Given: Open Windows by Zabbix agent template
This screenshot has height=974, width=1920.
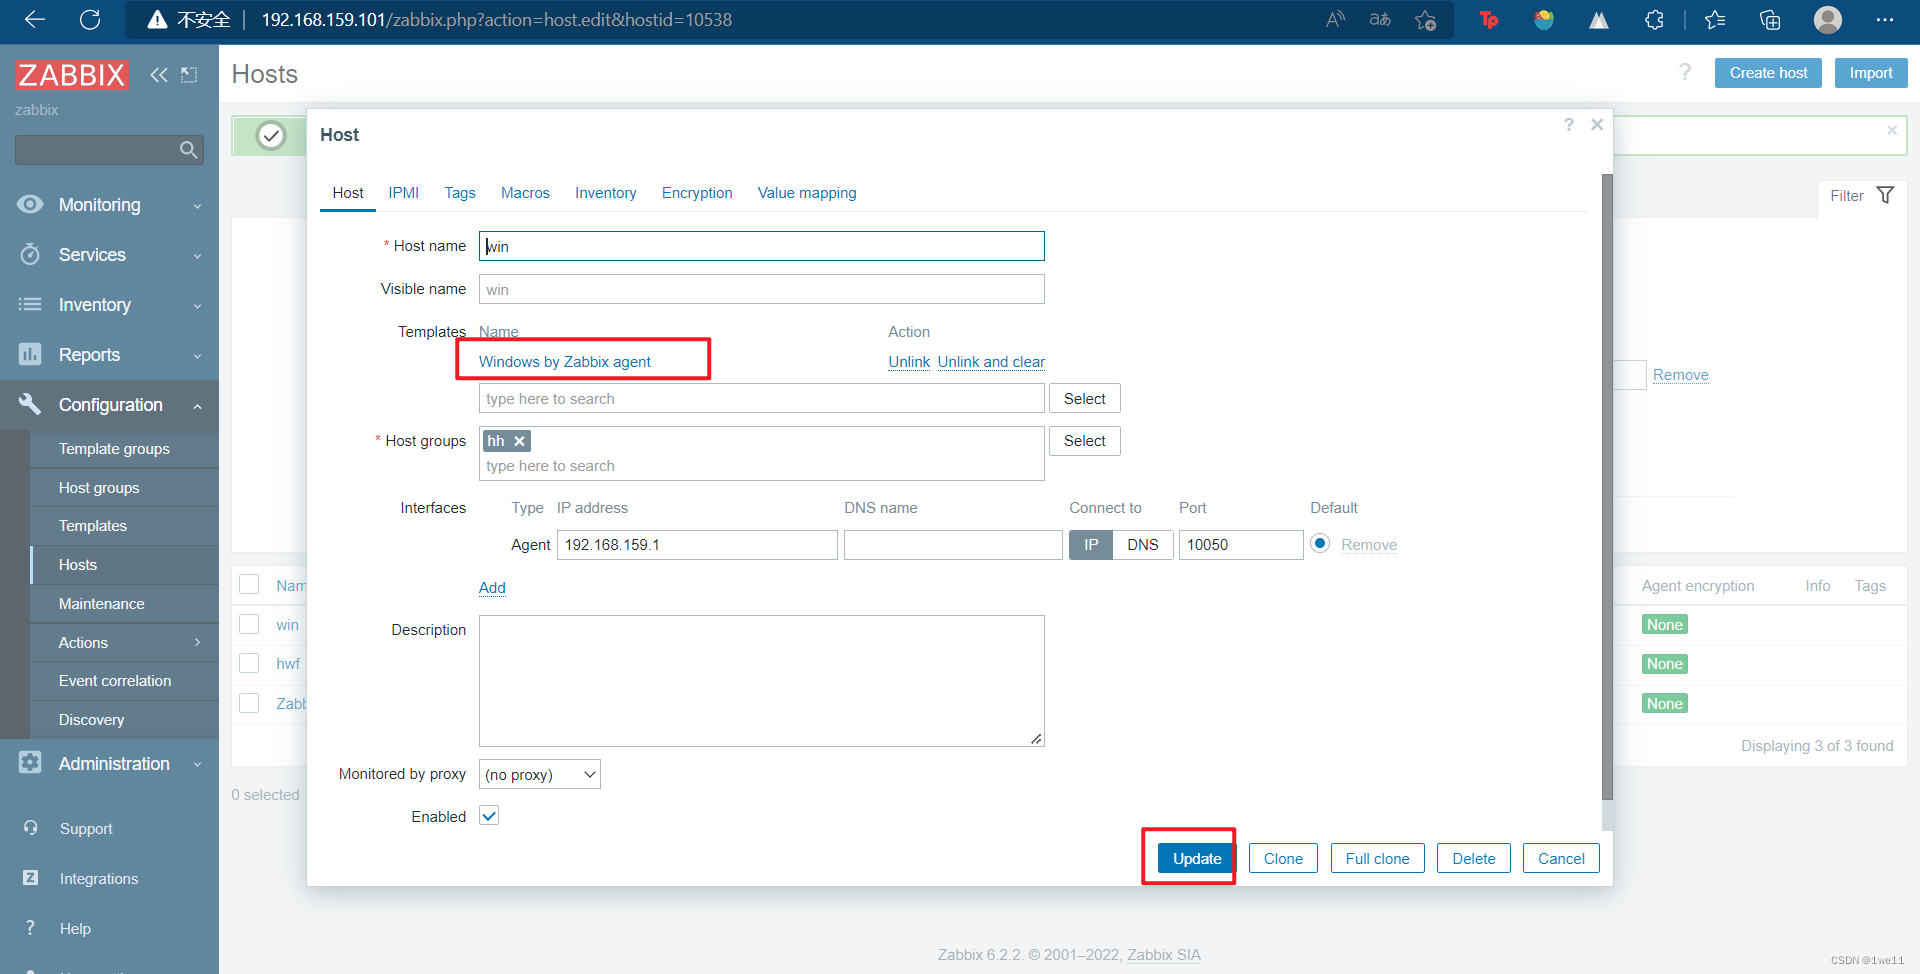Looking at the screenshot, I should click(x=565, y=362).
